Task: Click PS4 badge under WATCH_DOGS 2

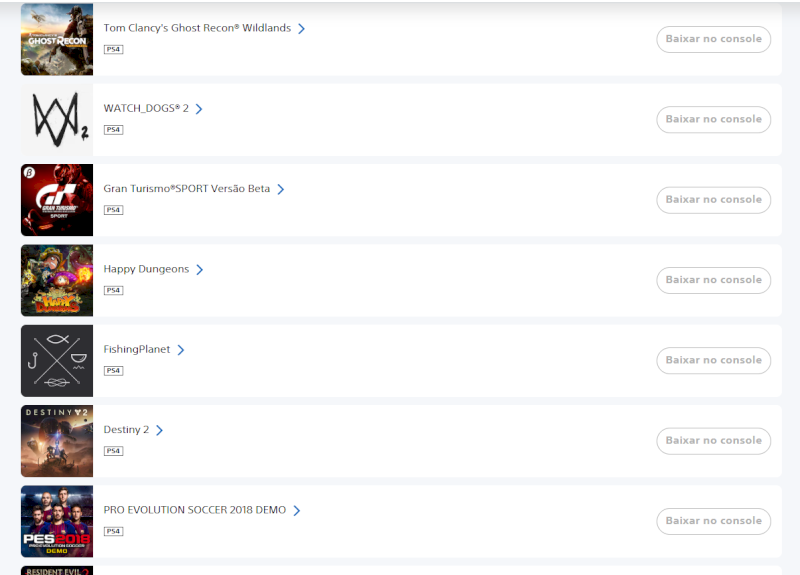Action: click(113, 130)
